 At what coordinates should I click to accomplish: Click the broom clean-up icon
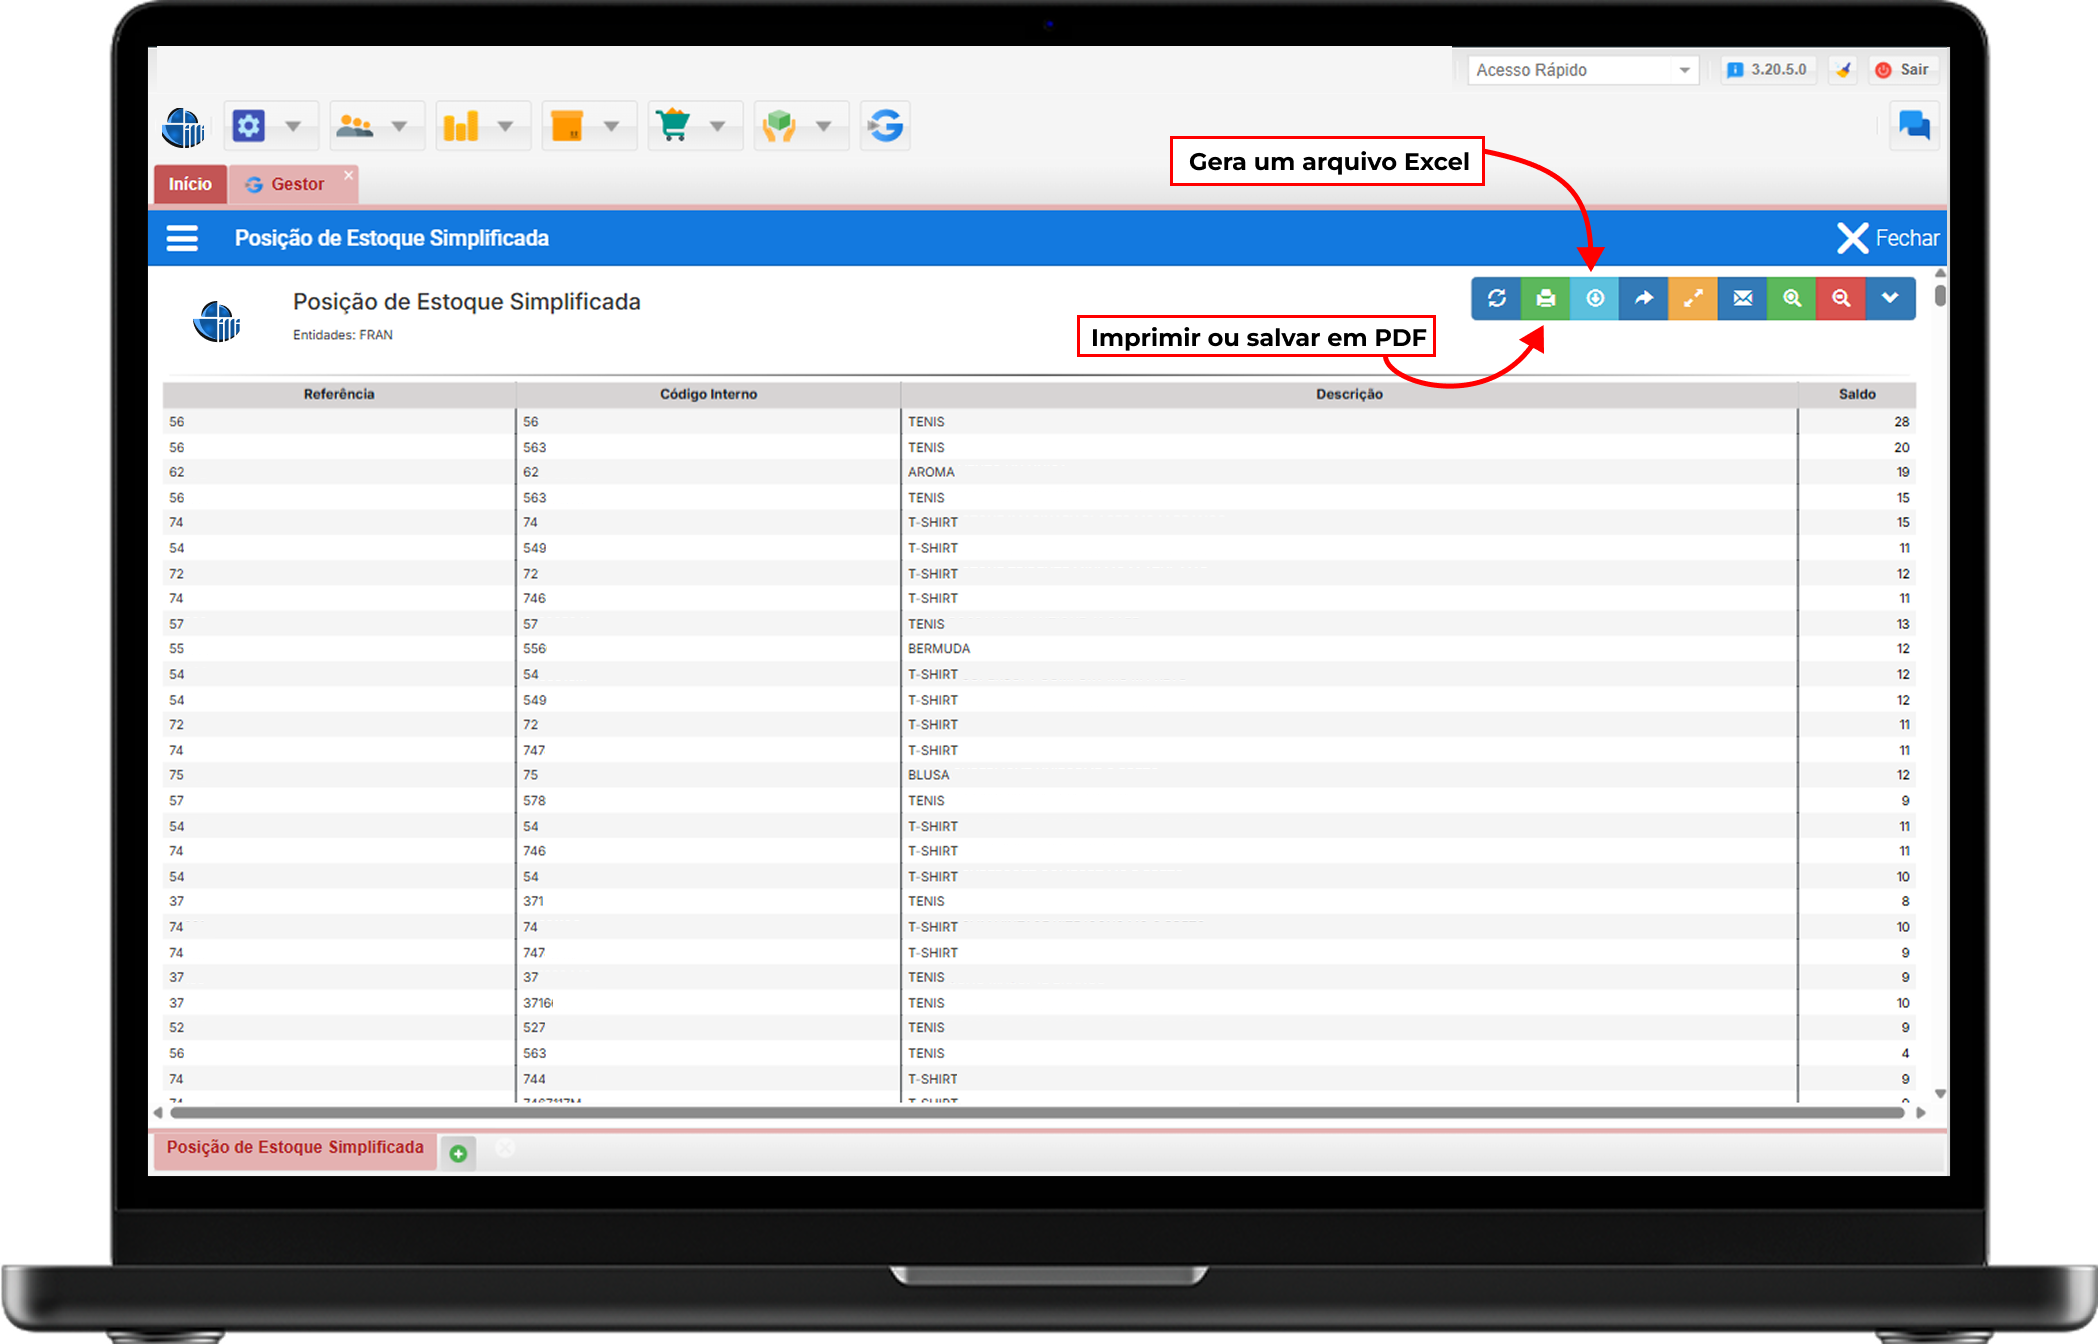(1843, 70)
